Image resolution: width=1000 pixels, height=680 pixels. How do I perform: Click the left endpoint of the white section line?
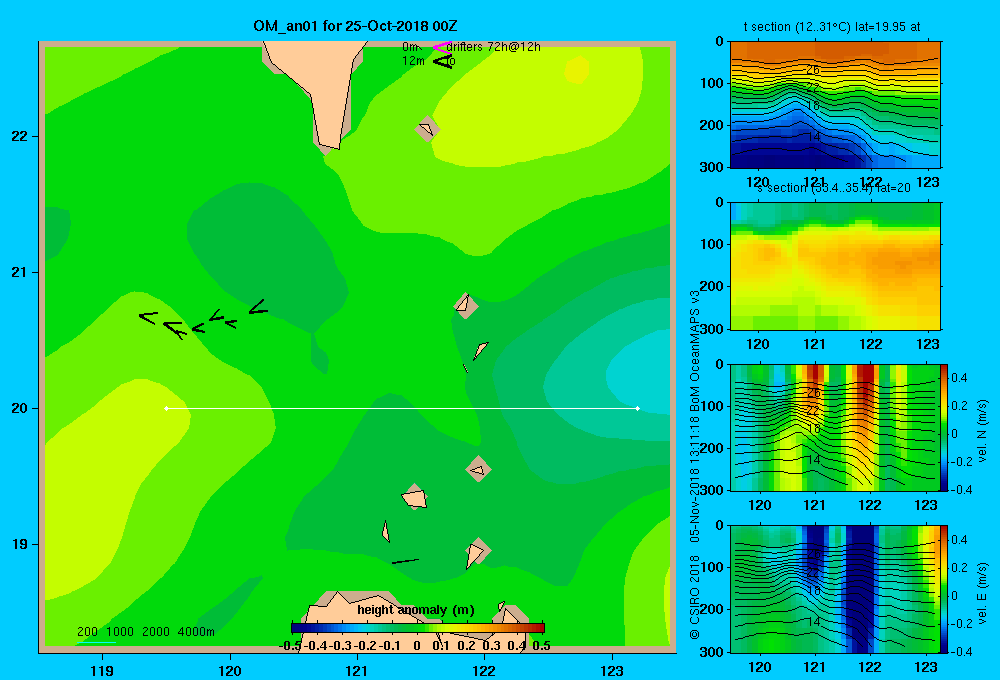click(166, 408)
